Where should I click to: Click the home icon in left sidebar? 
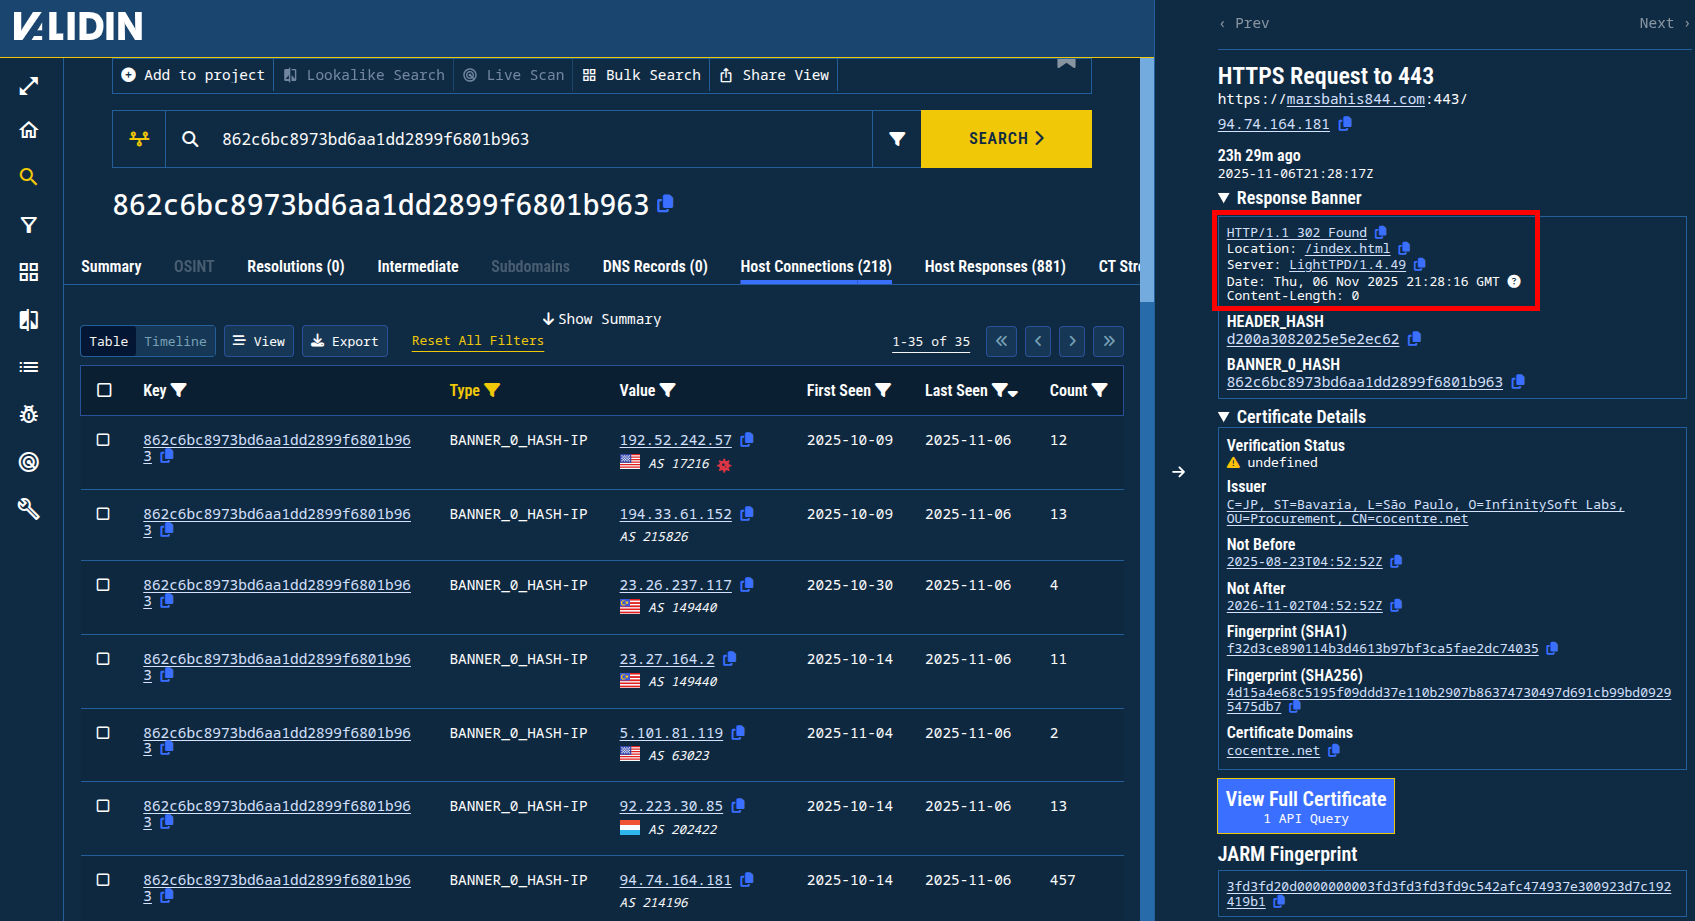point(29,130)
